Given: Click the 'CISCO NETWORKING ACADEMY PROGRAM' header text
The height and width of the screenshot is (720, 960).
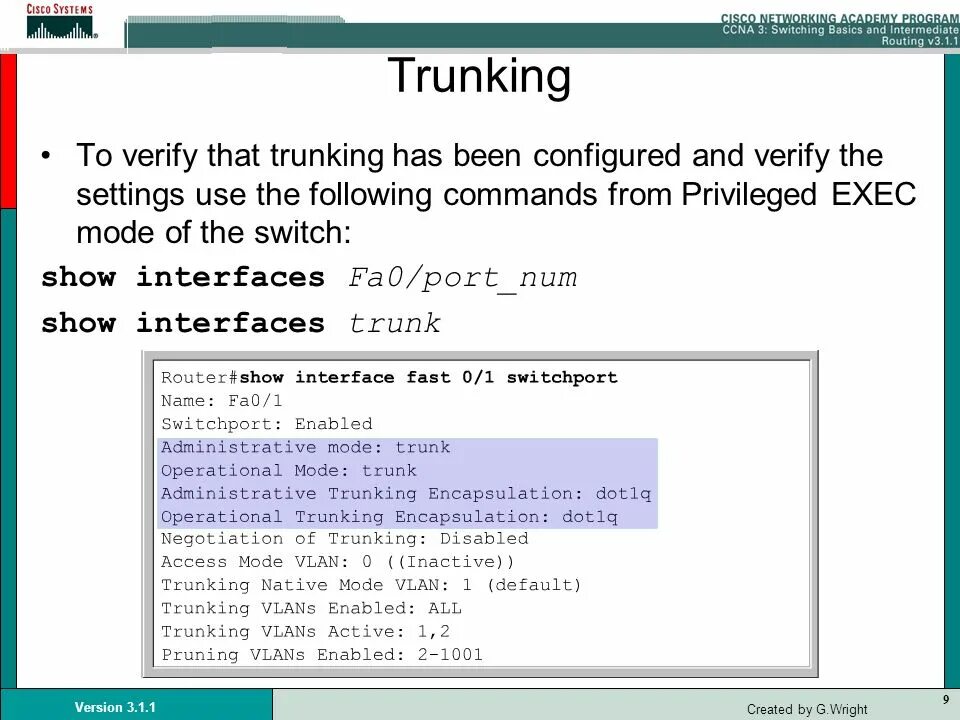Looking at the screenshot, I should [x=840, y=18].
